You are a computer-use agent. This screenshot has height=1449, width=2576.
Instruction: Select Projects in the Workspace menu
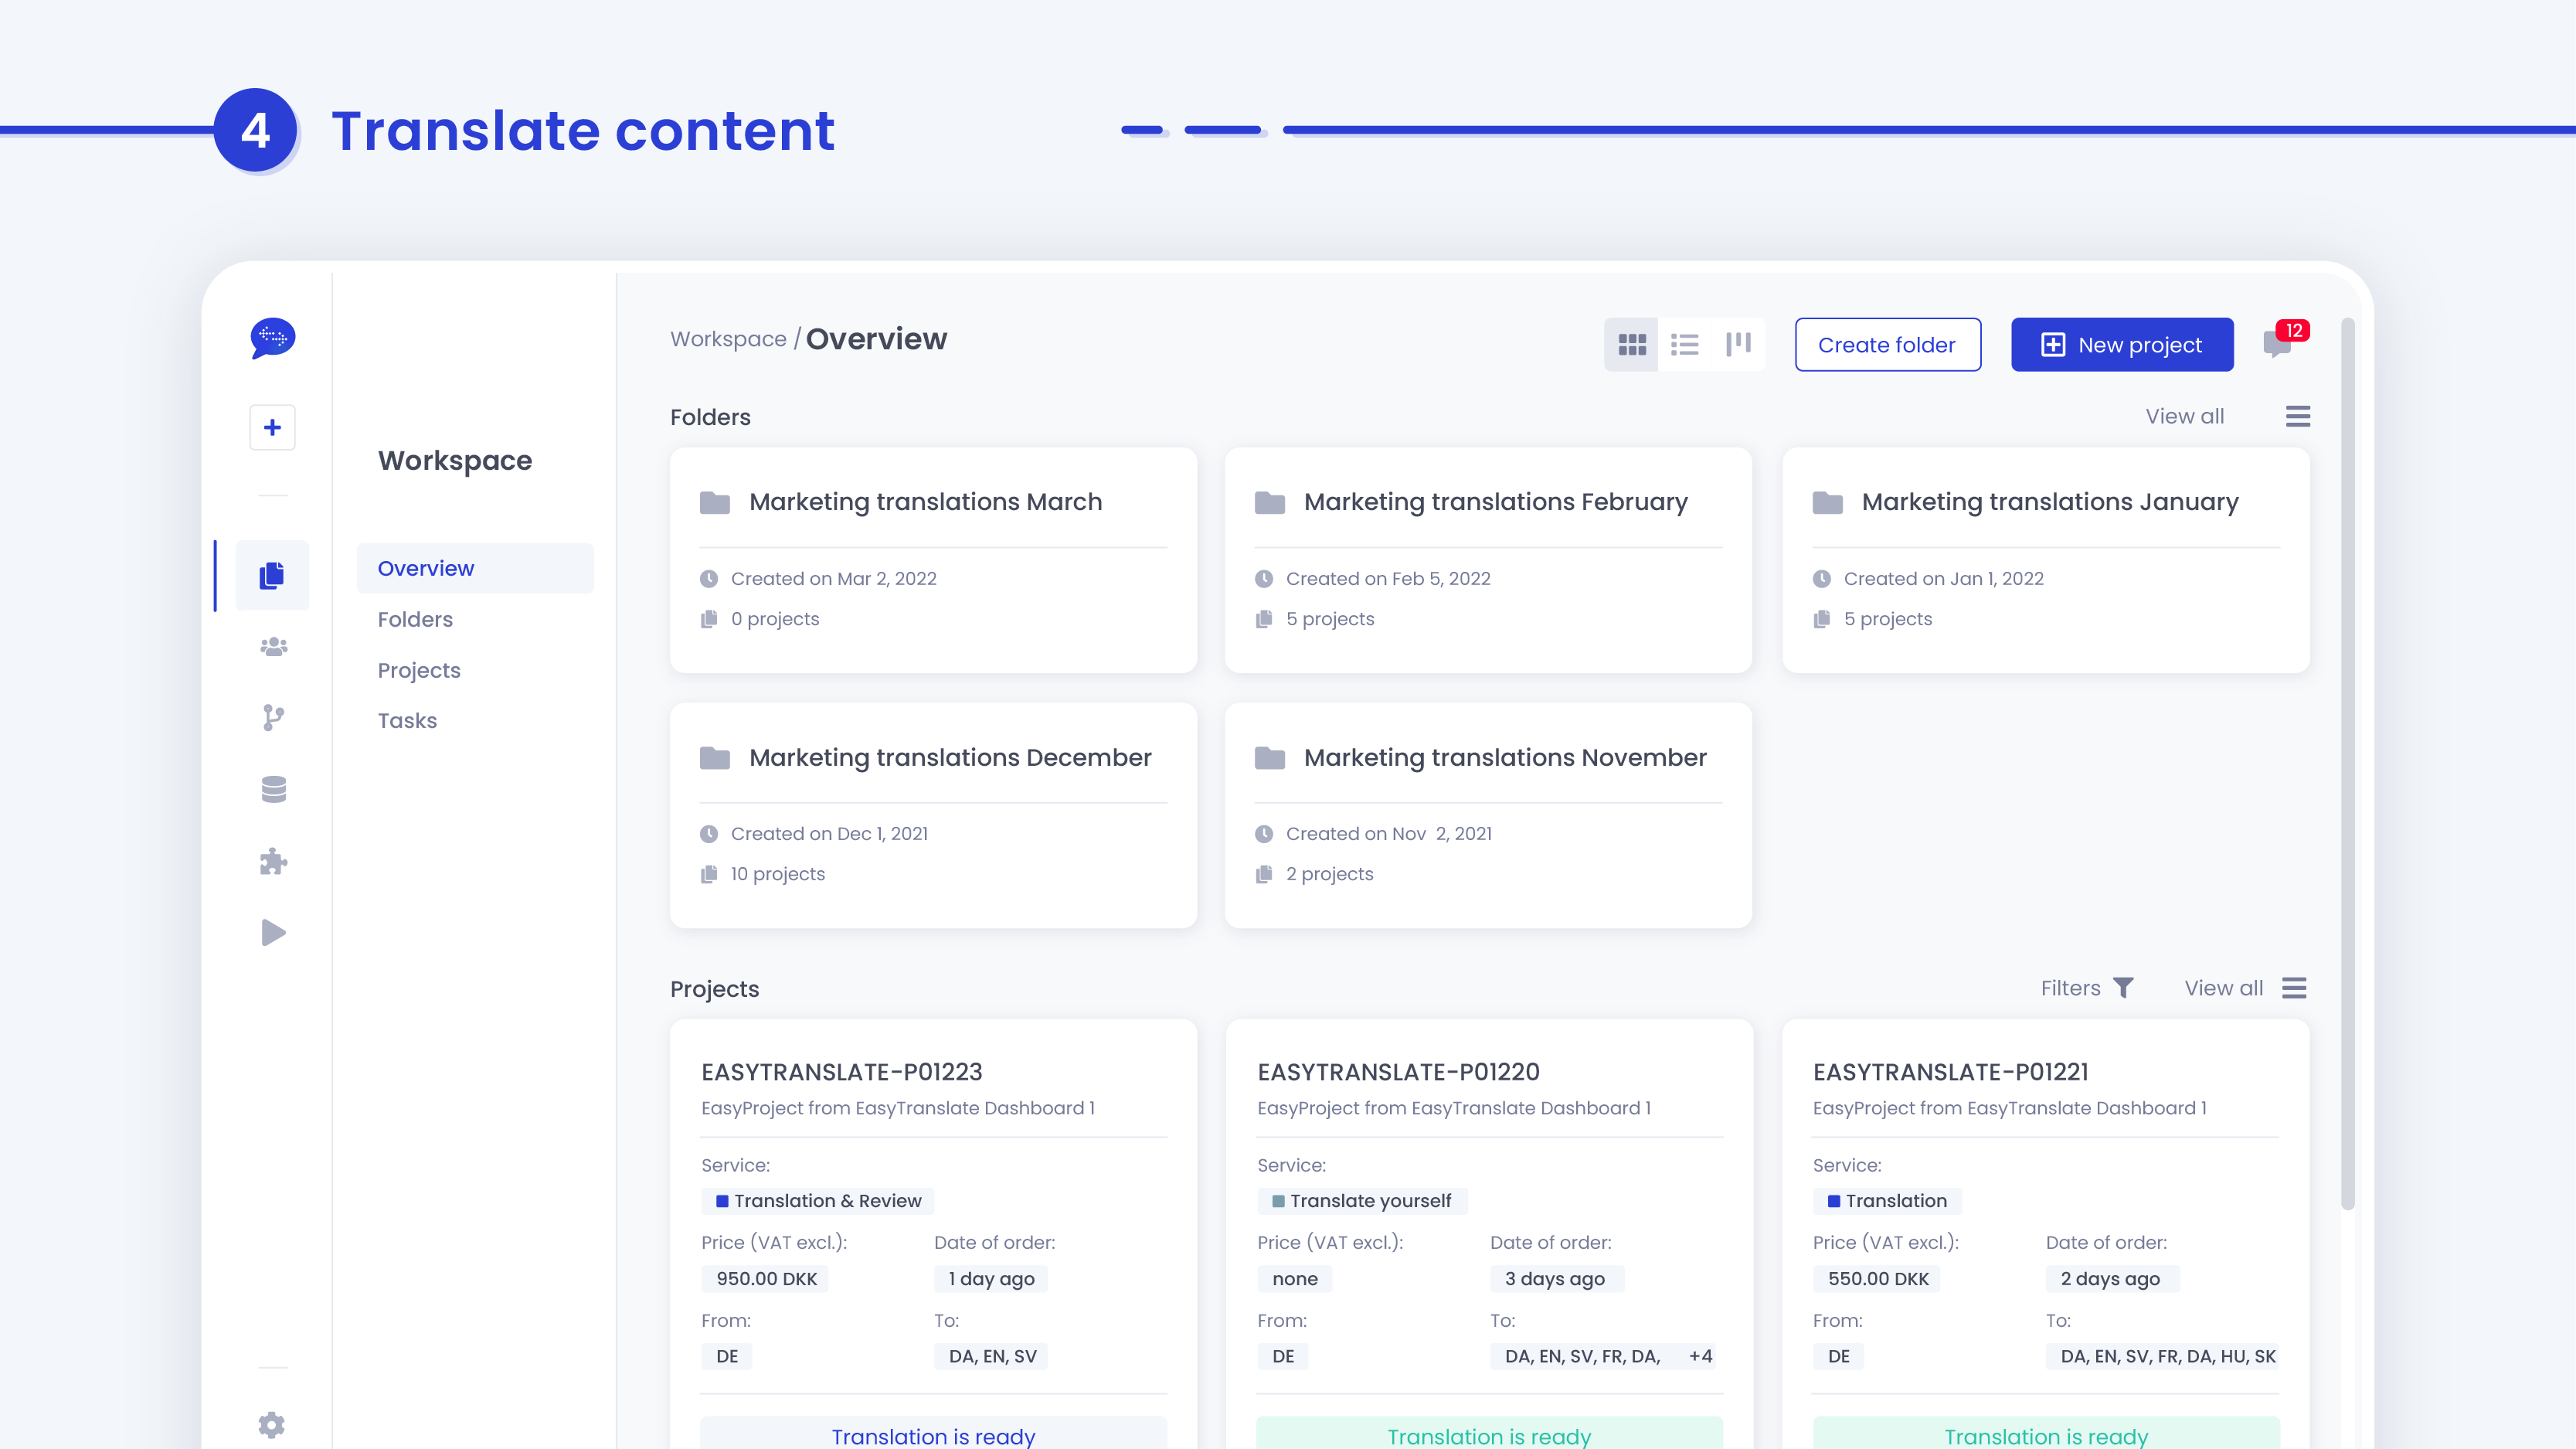[419, 670]
